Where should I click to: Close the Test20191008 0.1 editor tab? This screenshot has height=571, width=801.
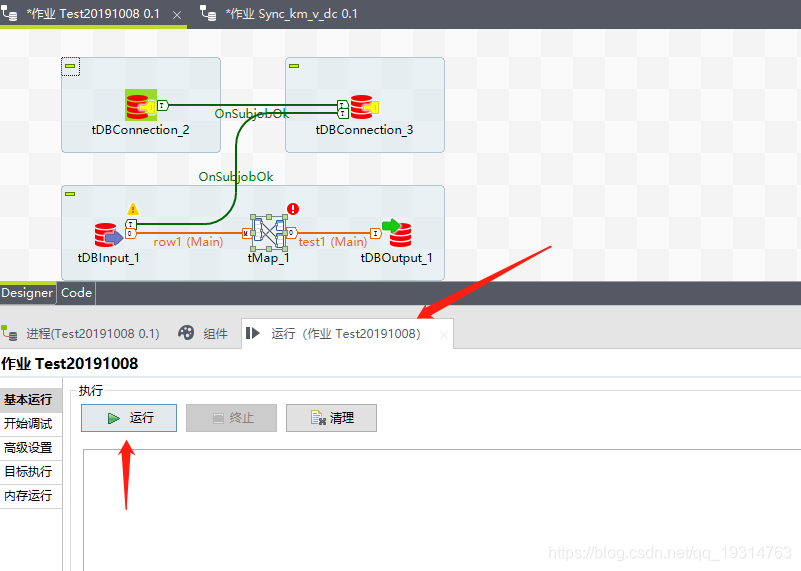(x=177, y=15)
